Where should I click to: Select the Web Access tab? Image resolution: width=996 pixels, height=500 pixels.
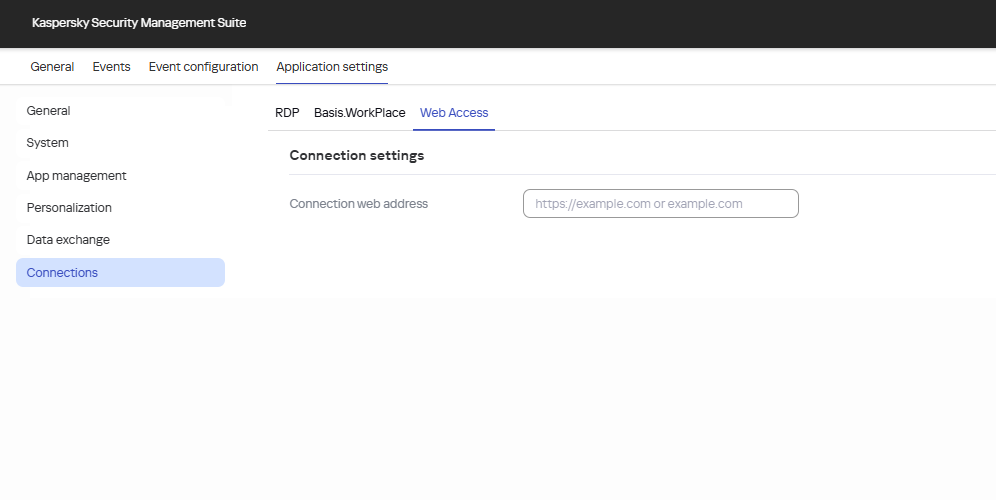(454, 113)
